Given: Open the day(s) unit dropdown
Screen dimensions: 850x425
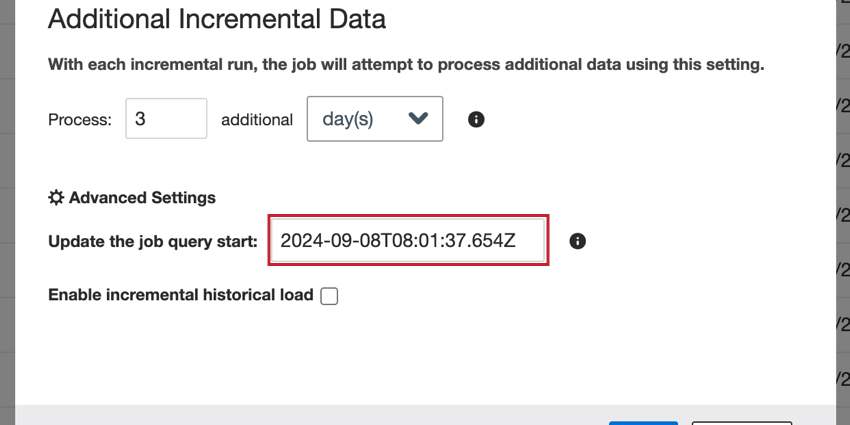Looking at the screenshot, I should click(373, 118).
